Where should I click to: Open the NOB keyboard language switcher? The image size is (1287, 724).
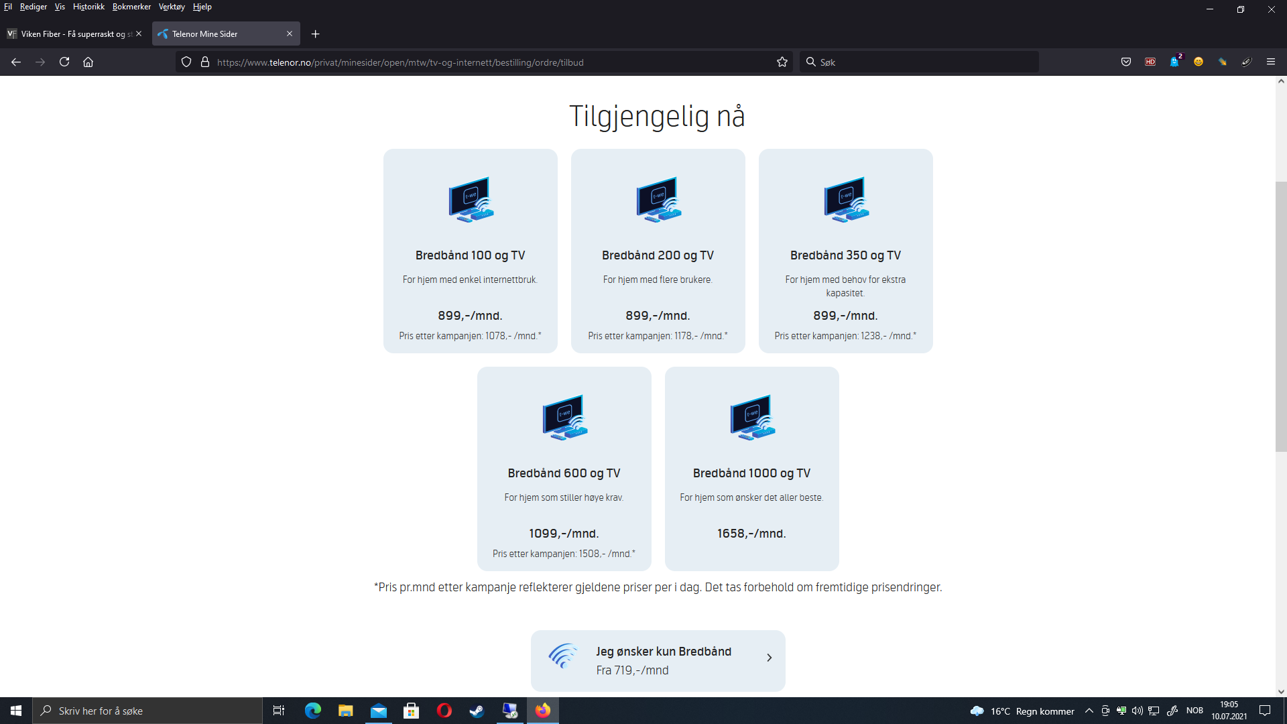point(1194,711)
